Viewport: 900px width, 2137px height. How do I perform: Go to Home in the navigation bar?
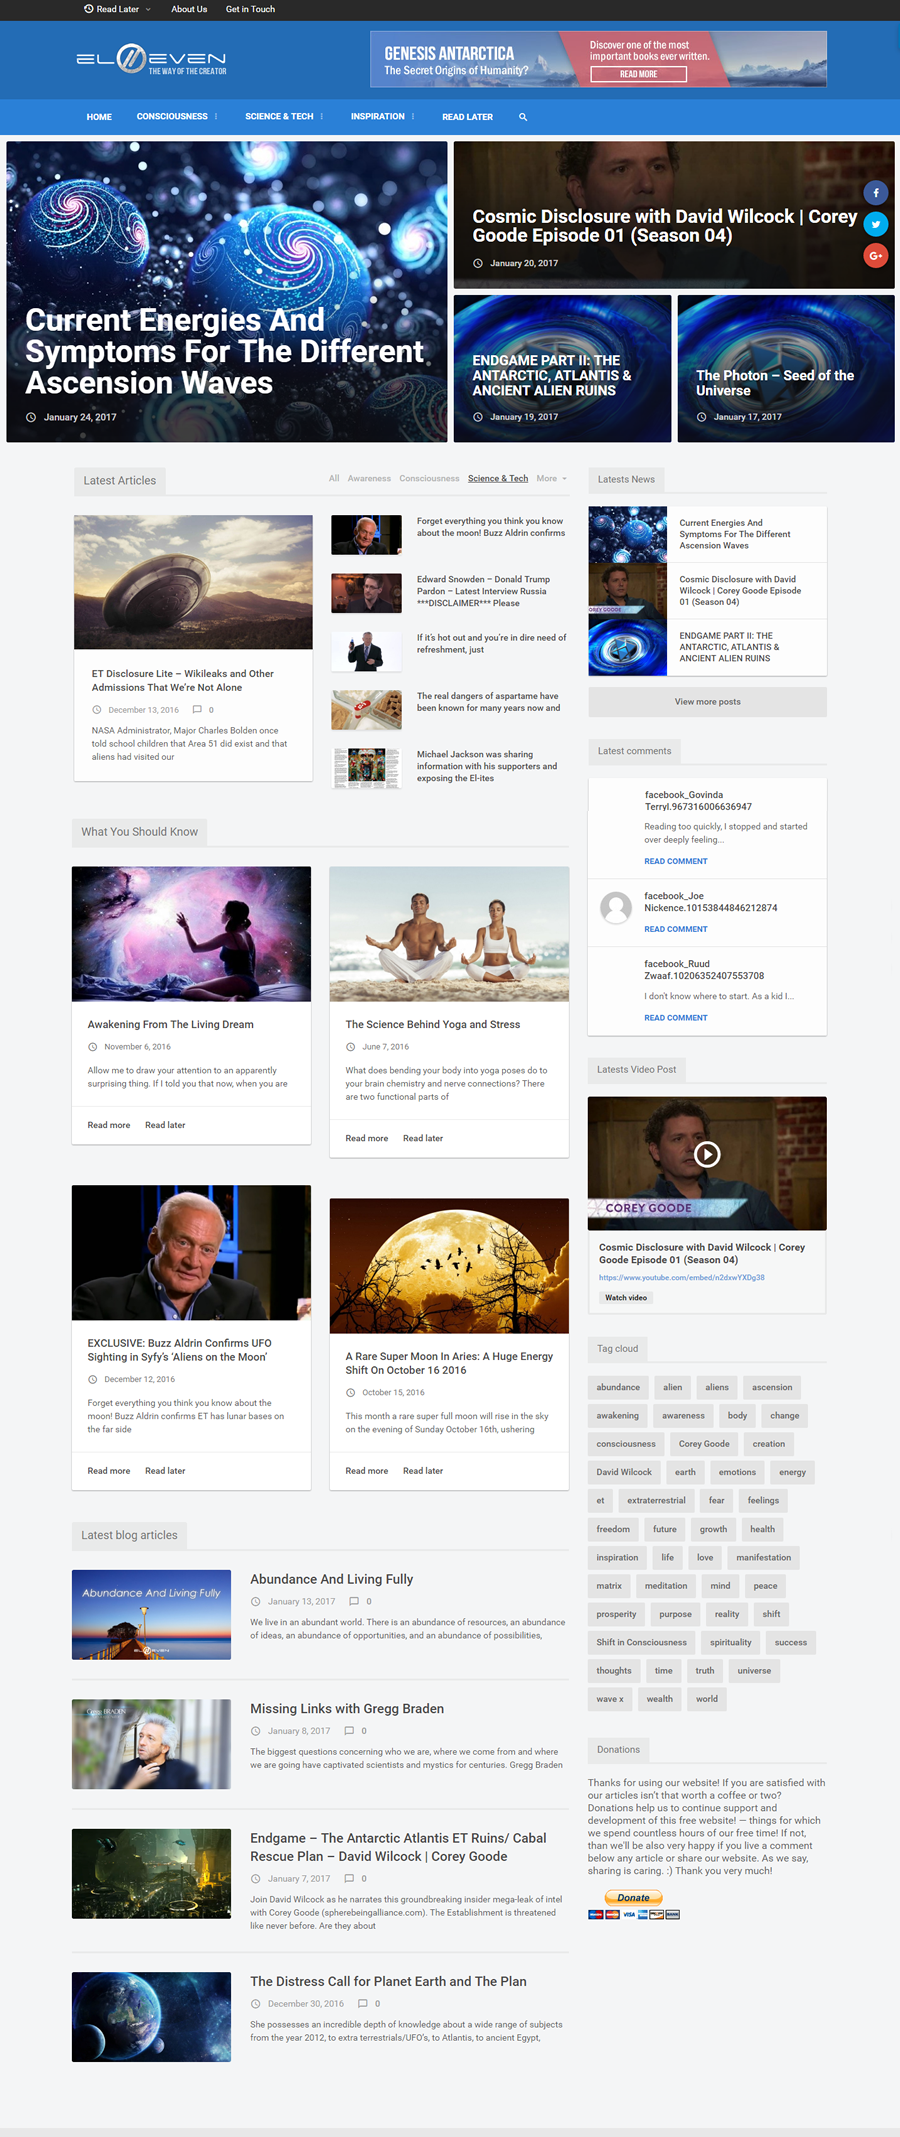(x=99, y=117)
